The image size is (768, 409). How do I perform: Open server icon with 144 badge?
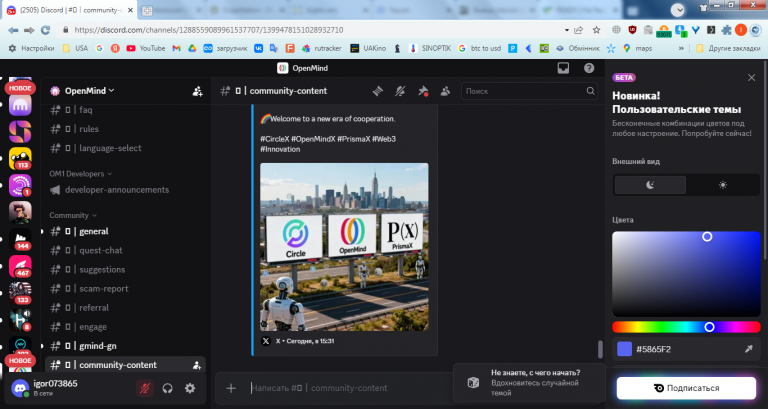point(20,240)
